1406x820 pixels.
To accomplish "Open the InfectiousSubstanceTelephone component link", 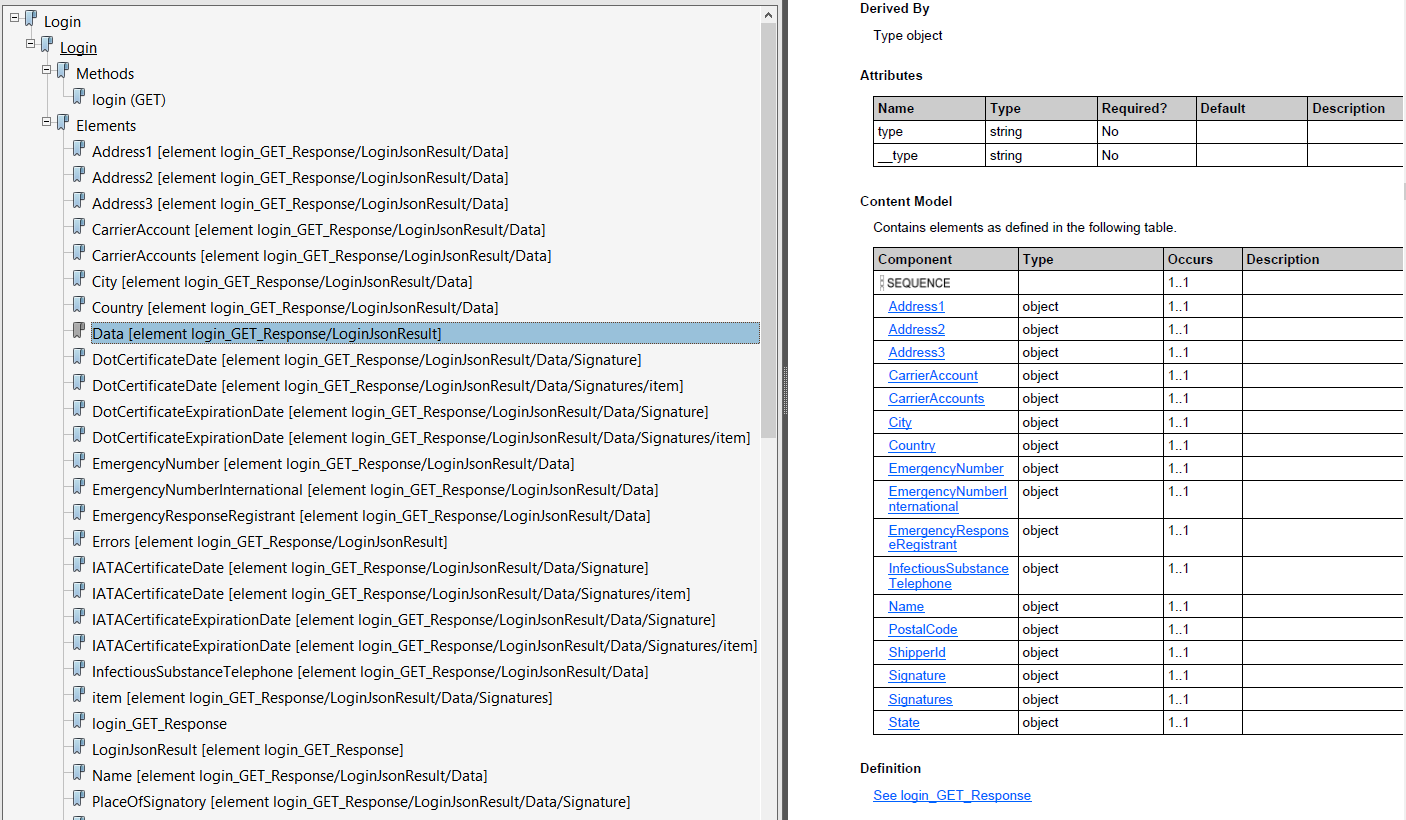I will click(x=948, y=576).
